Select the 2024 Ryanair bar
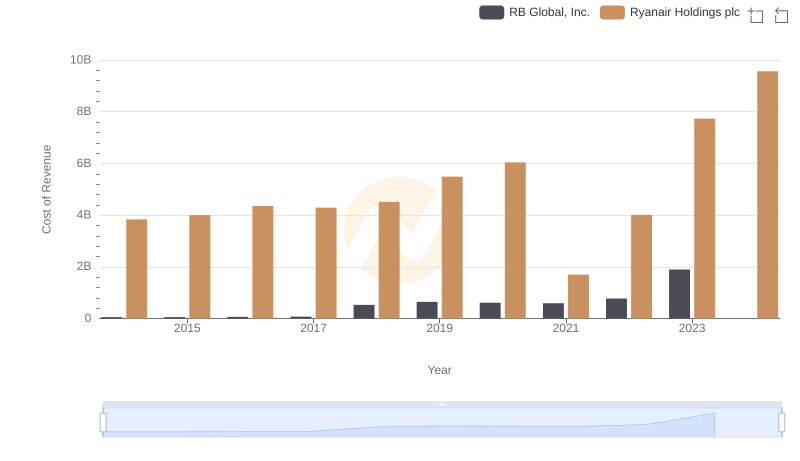800x461 pixels. pyautogui.click(x=767, y=195)
